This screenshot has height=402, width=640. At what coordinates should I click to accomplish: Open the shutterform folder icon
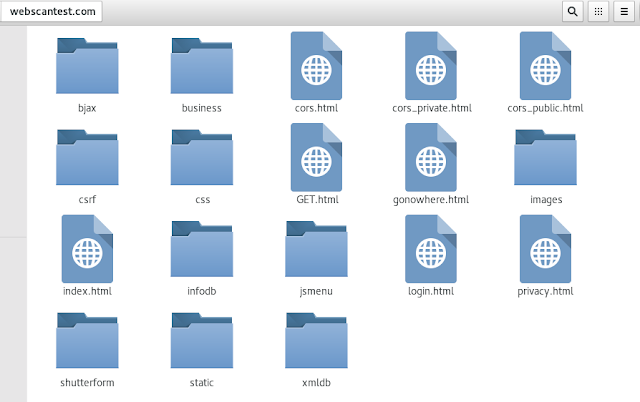87,340
